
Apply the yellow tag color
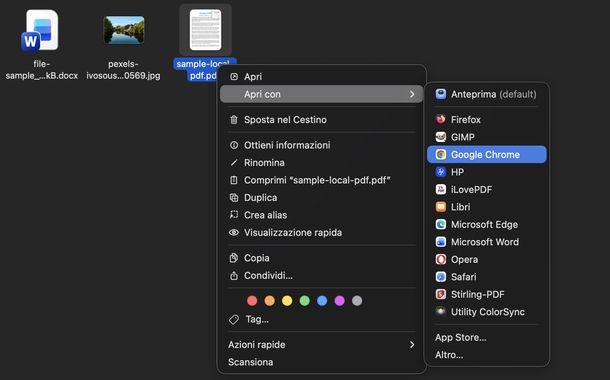click(x=287, y=301)
